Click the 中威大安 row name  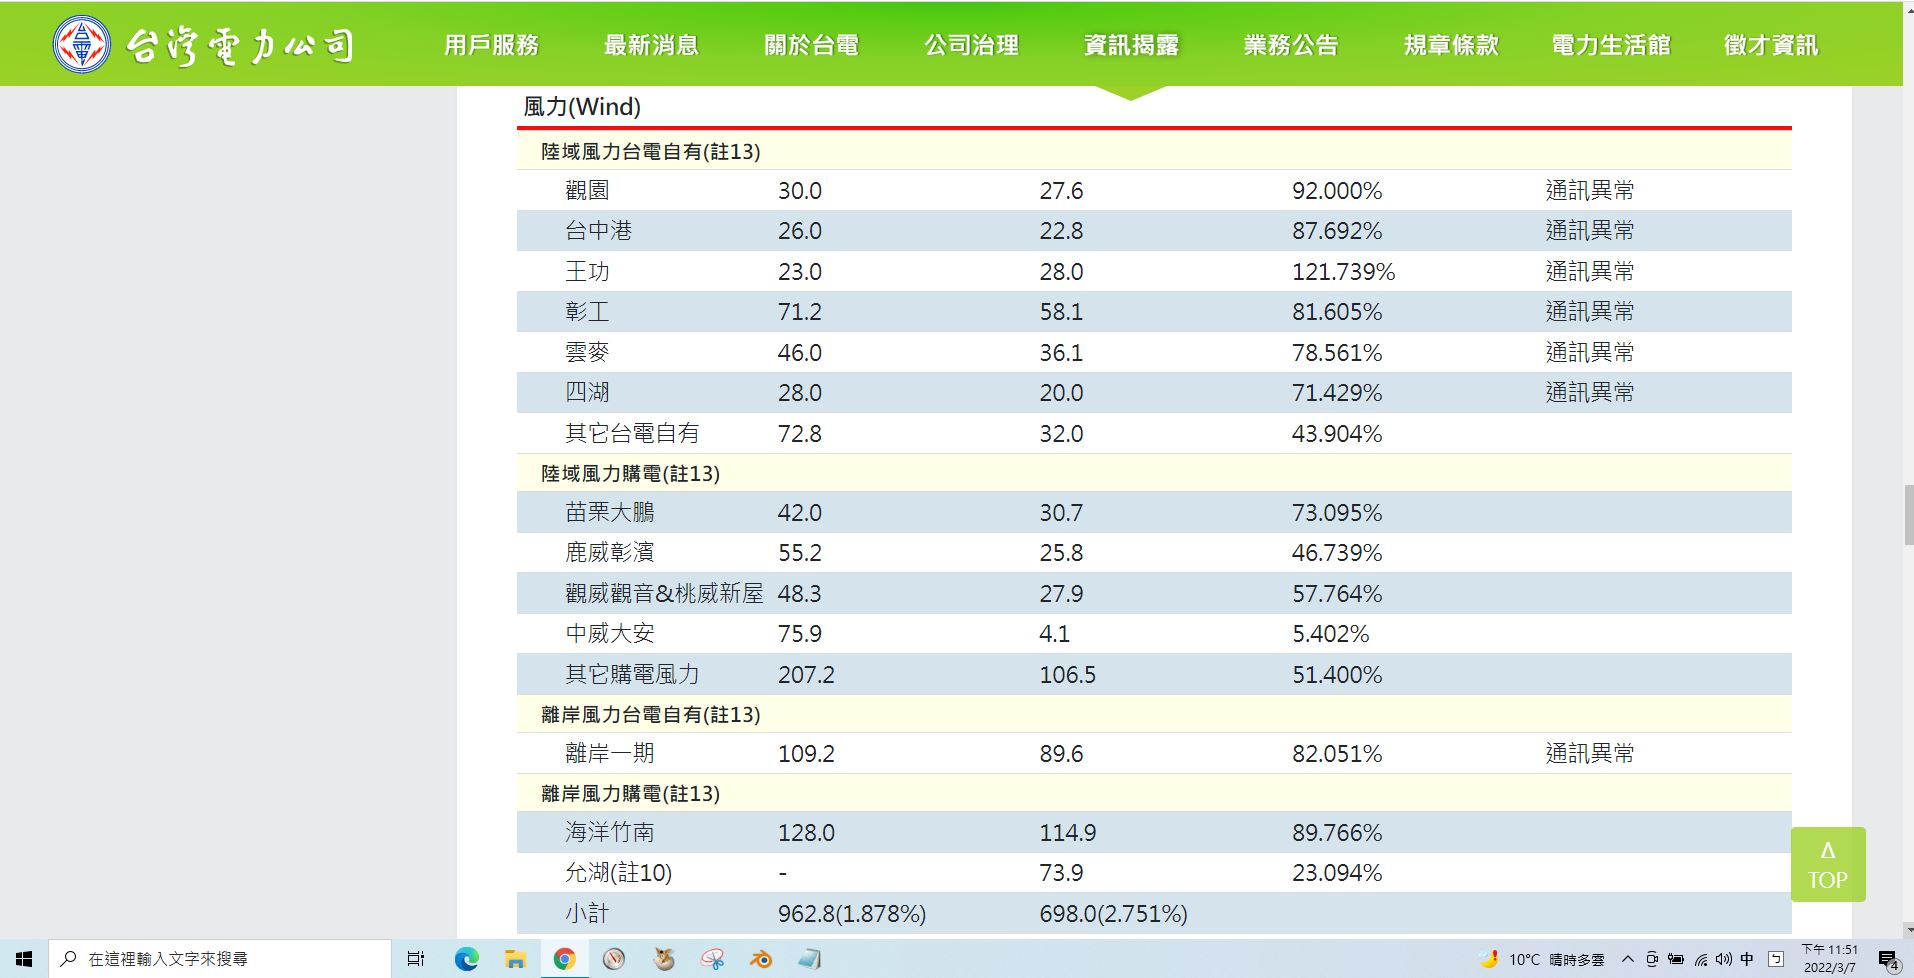click(610, 633)
